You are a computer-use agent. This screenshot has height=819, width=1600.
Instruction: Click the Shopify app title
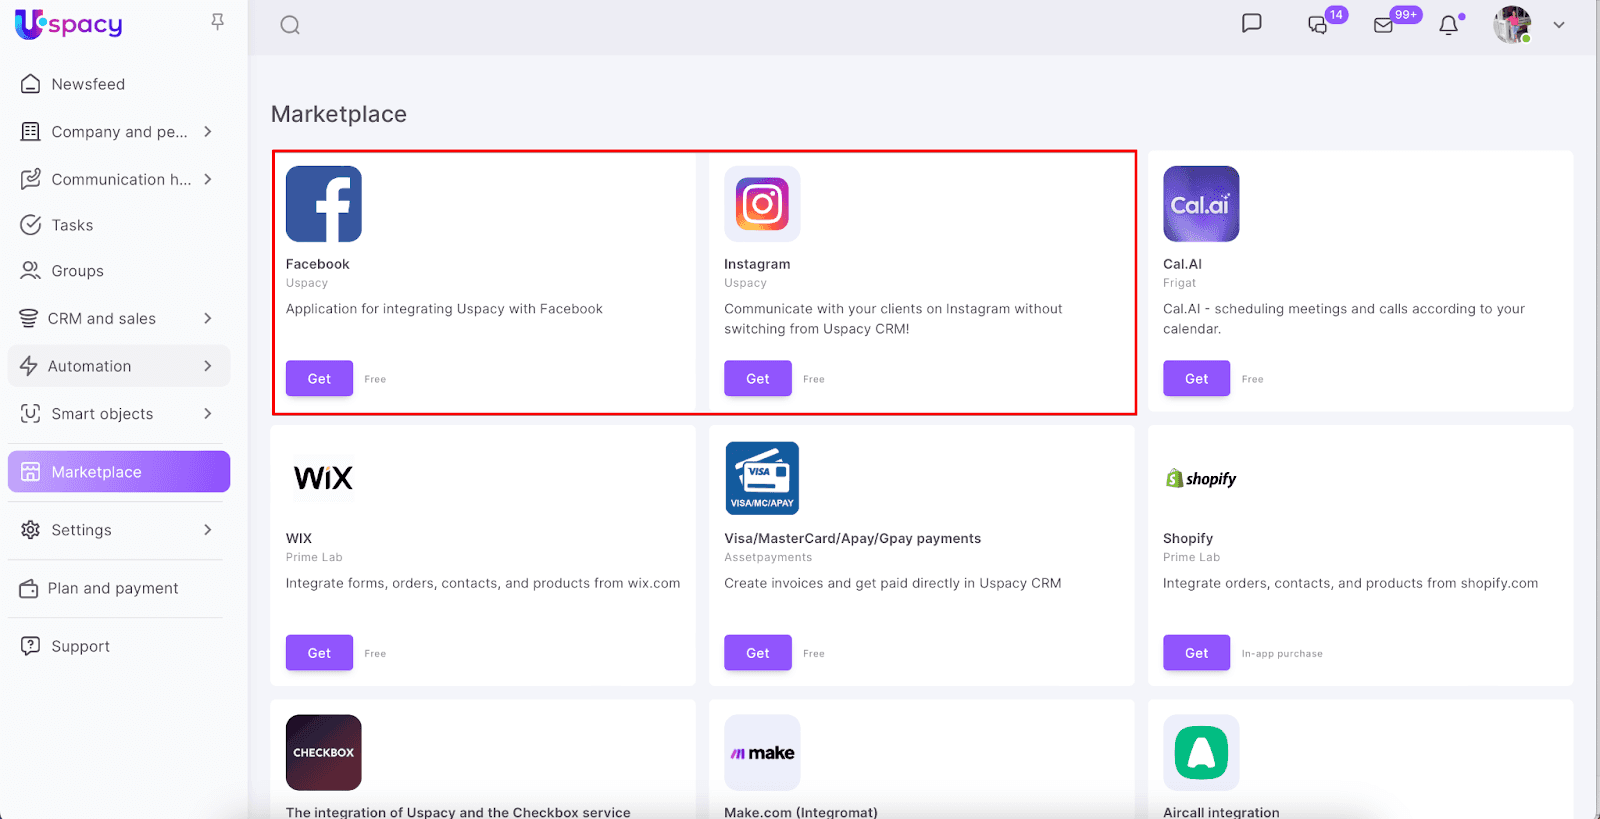[1188, 538]
